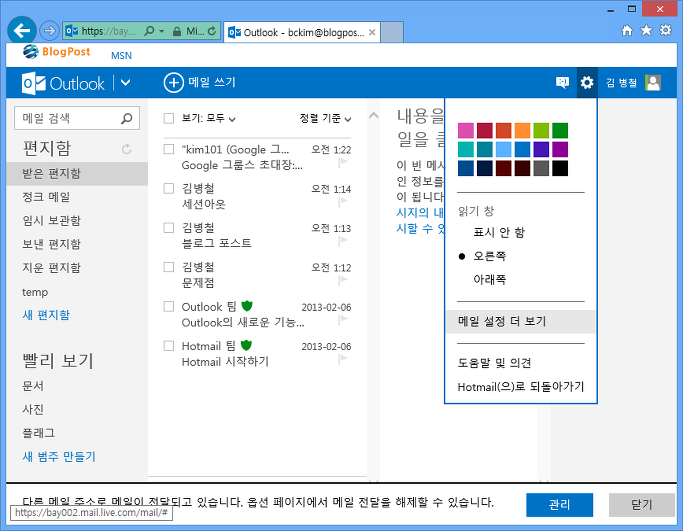Pick the black color swatch
Screen dimensions: 683x531
tap(560, 168)
